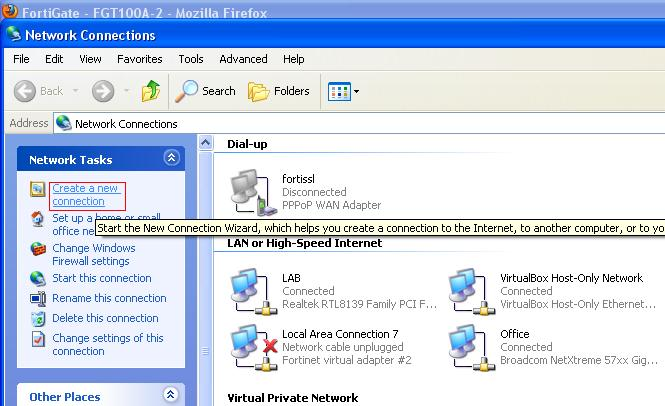The image size is (665, 406).
Task: Click the Rename this connection icon
Action: click(38, 299)
